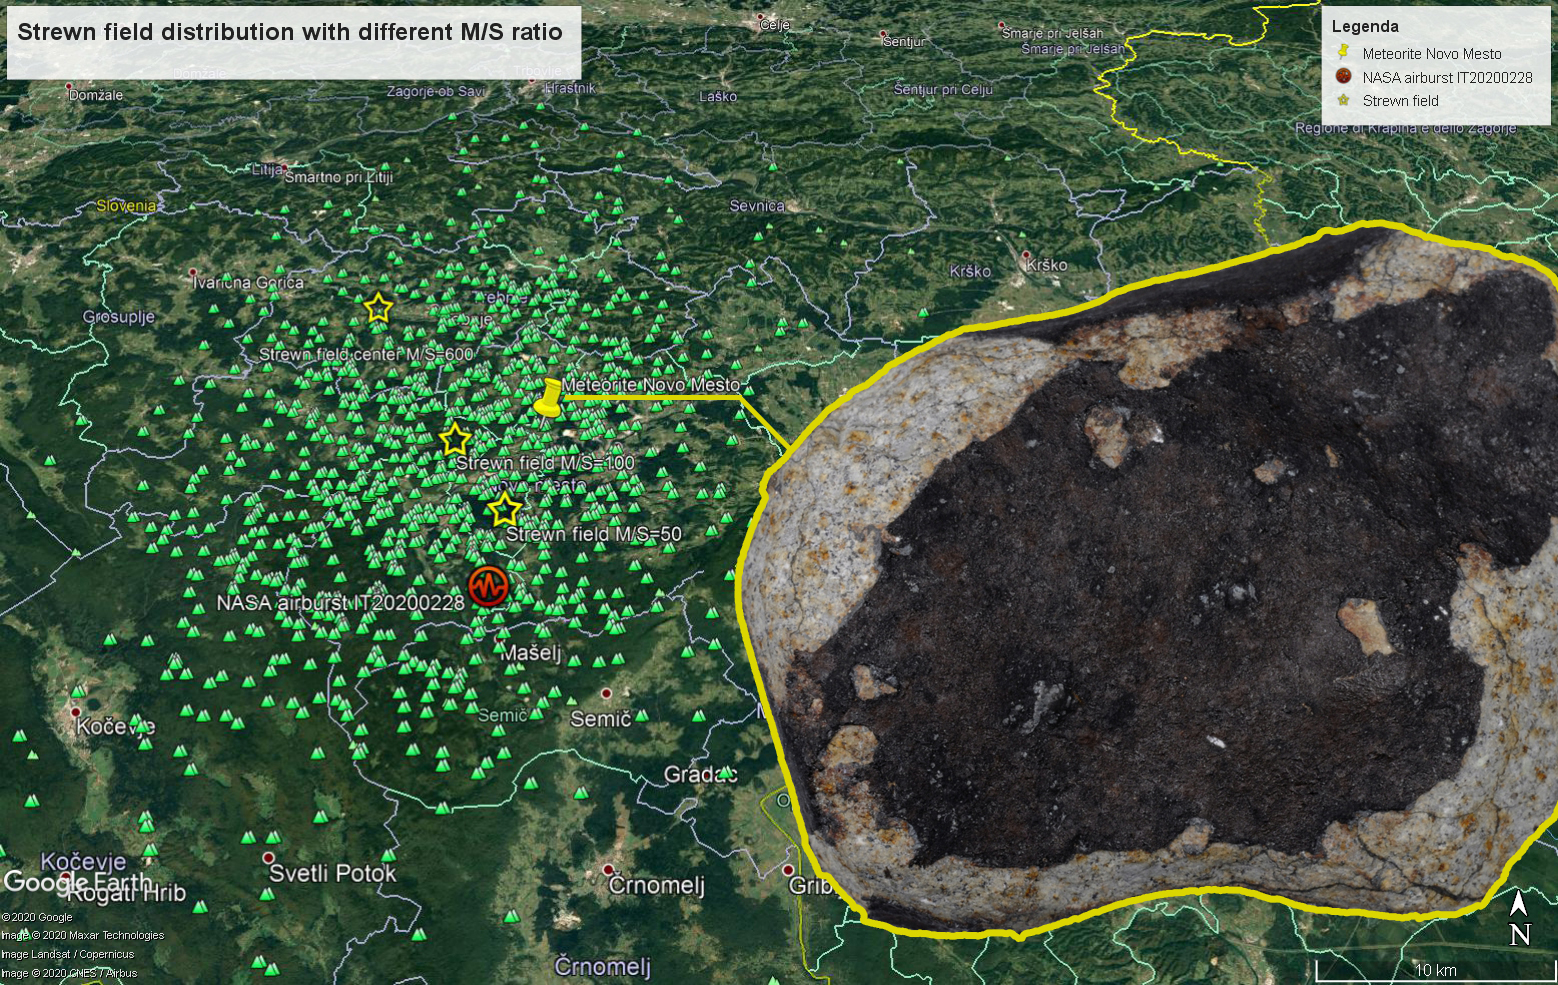
Task: Select 'Strewn field' legend entry text
Action: [1400, 101]
